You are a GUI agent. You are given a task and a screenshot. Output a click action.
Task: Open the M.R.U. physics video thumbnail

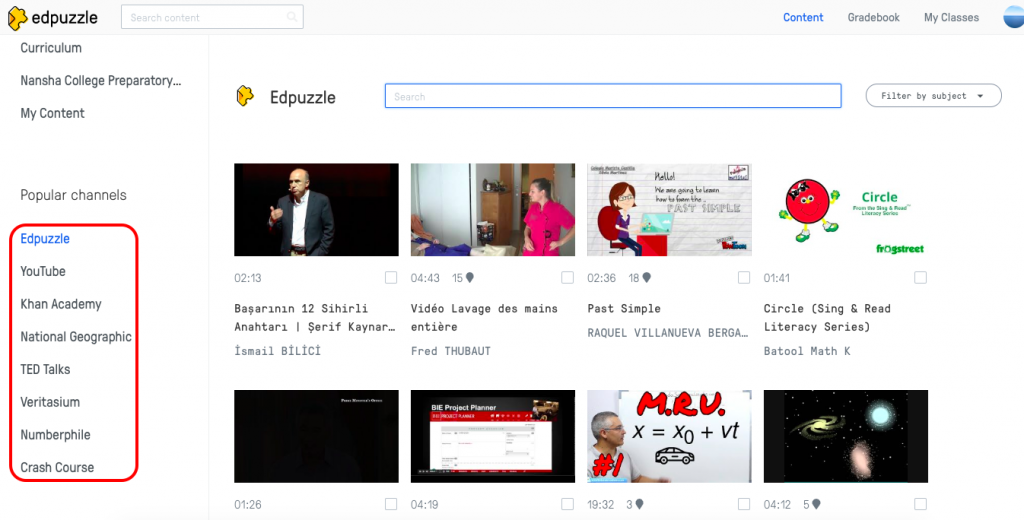(669, 436)
